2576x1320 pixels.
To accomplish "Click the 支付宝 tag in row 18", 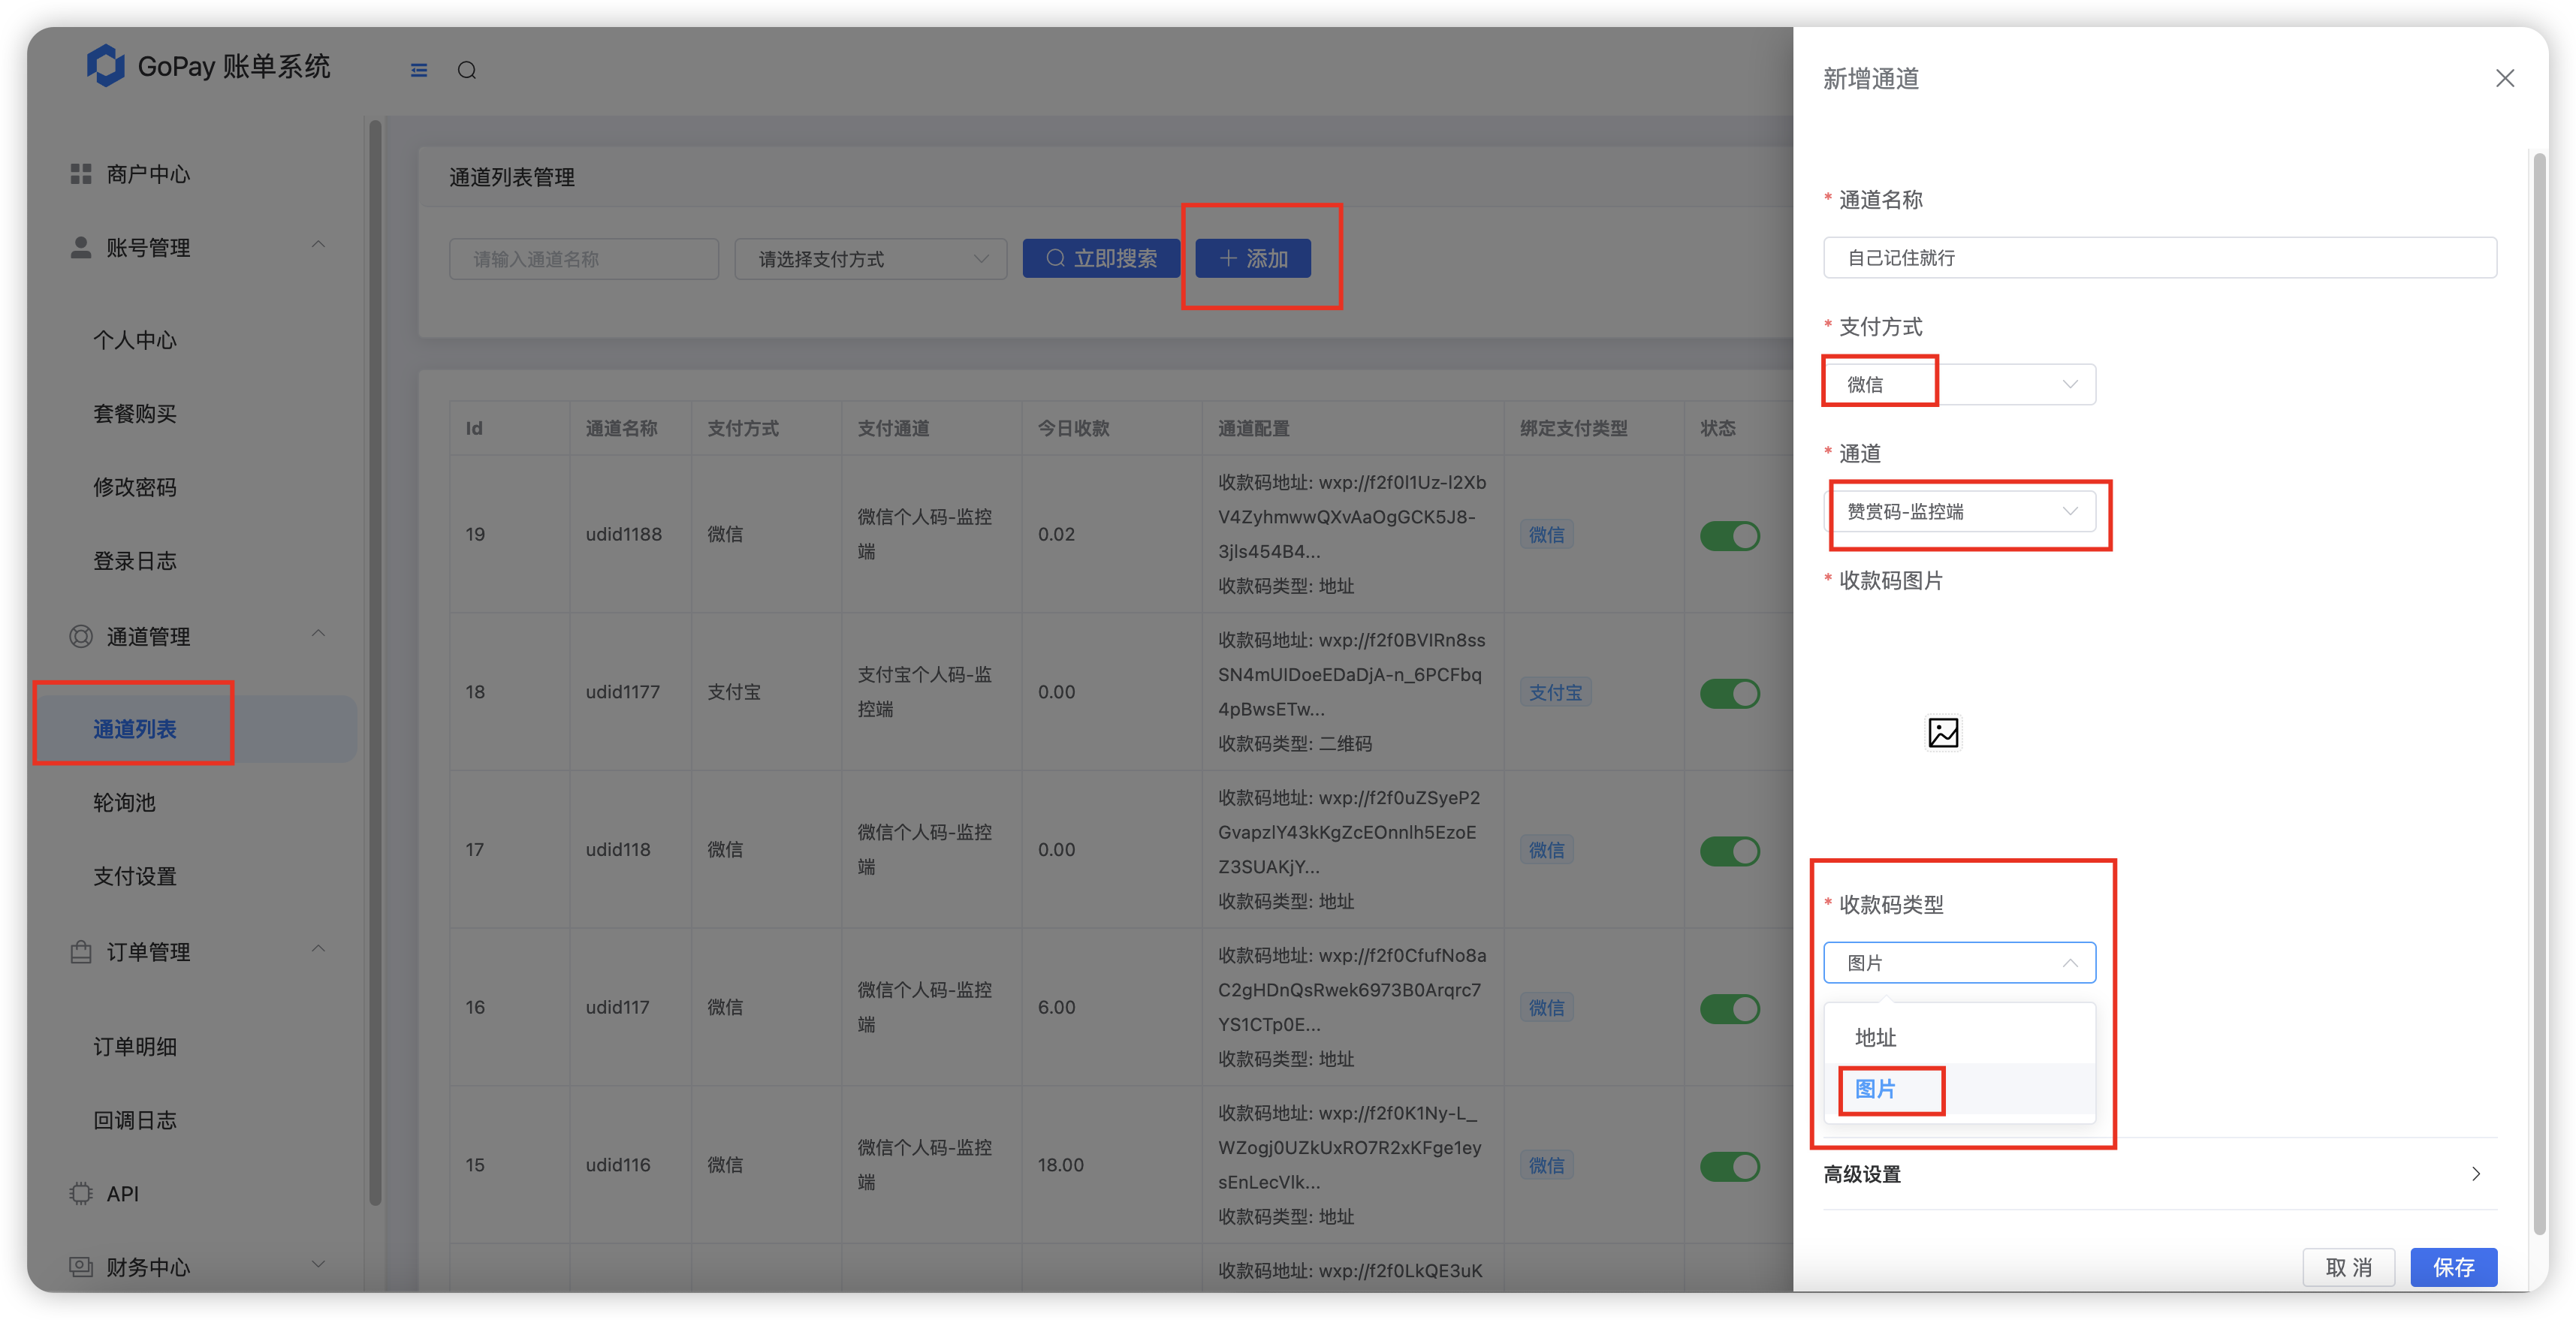I will click(x=1555, y=692).
